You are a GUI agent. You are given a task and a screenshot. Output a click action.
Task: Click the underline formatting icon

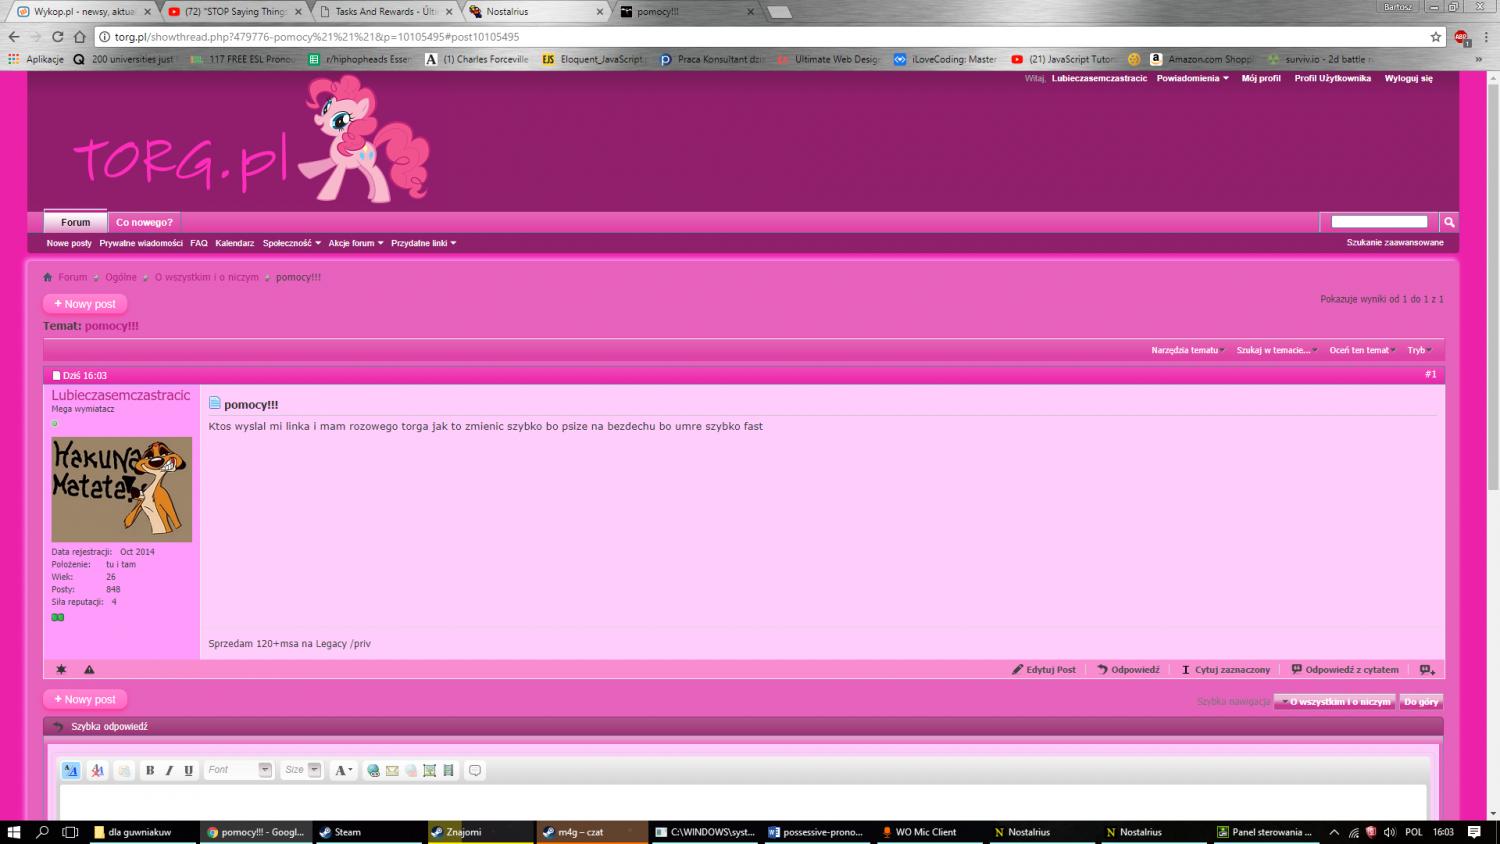click(x=188, y=770)
